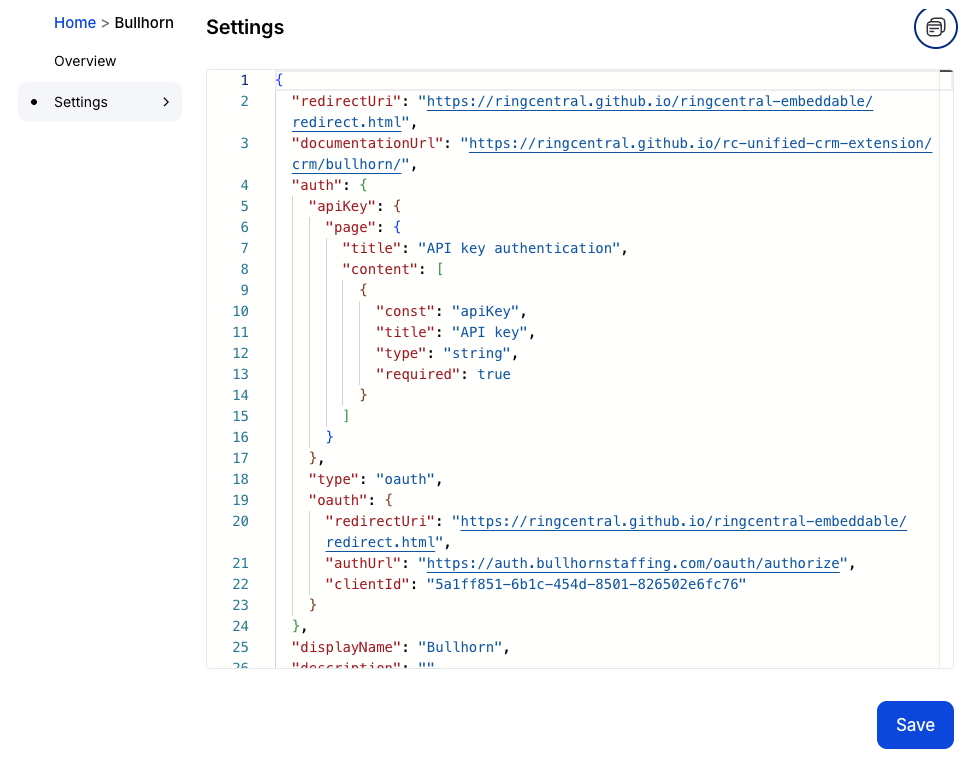Select Overview in the sidebar

pyautogui.click(x=85, y=61)
